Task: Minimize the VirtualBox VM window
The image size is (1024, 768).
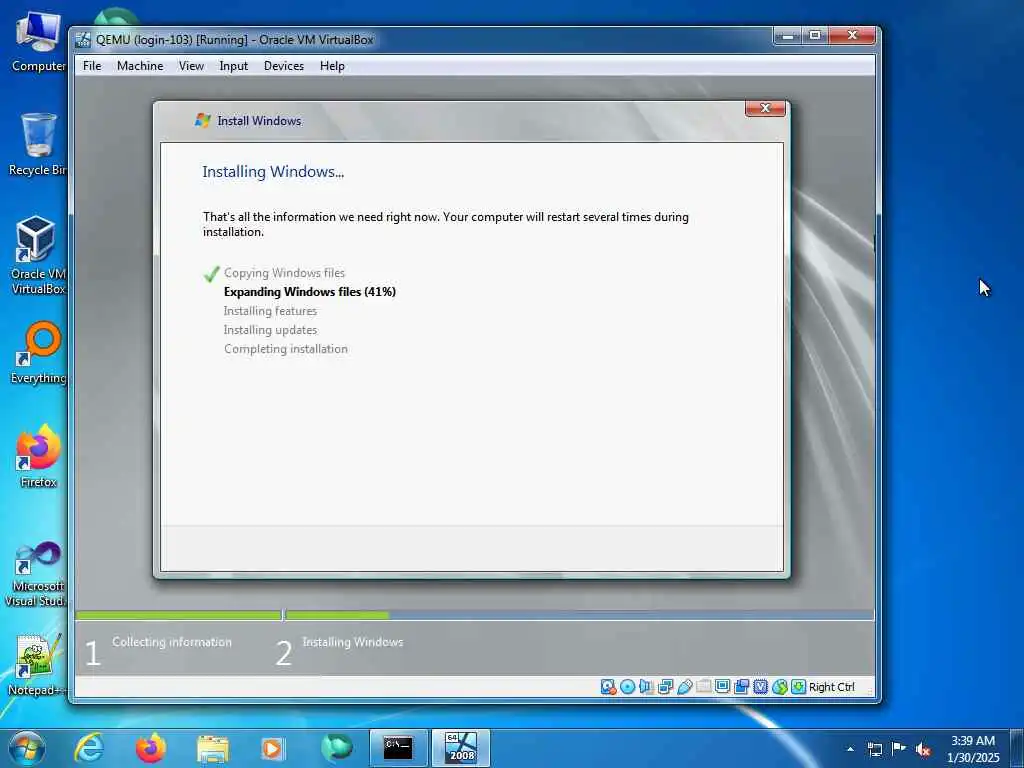Action: pos(788,35)
